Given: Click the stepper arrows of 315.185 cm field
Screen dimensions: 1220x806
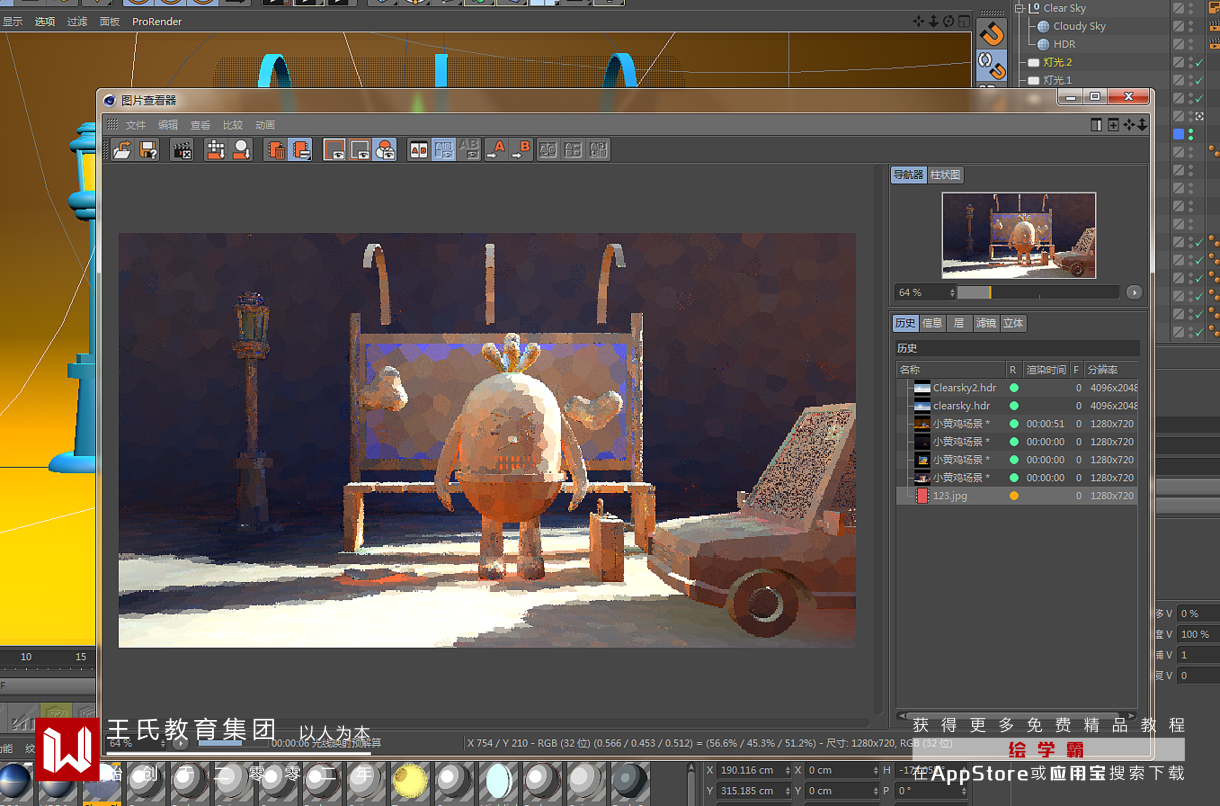Looking at the screenshot, I should (x=787, y=790).
